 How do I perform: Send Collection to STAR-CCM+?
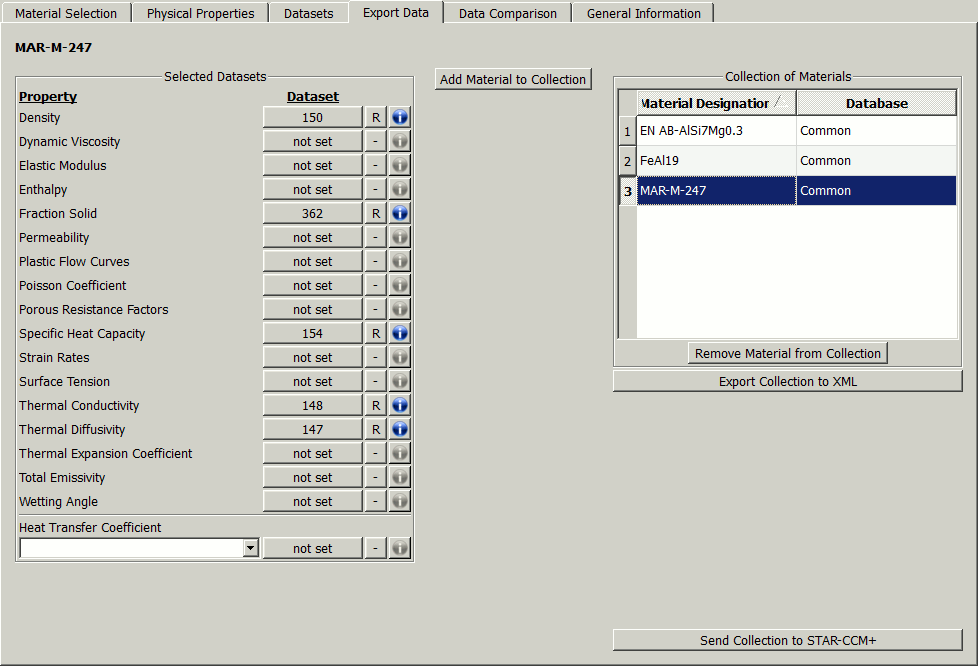click(787, 640)
